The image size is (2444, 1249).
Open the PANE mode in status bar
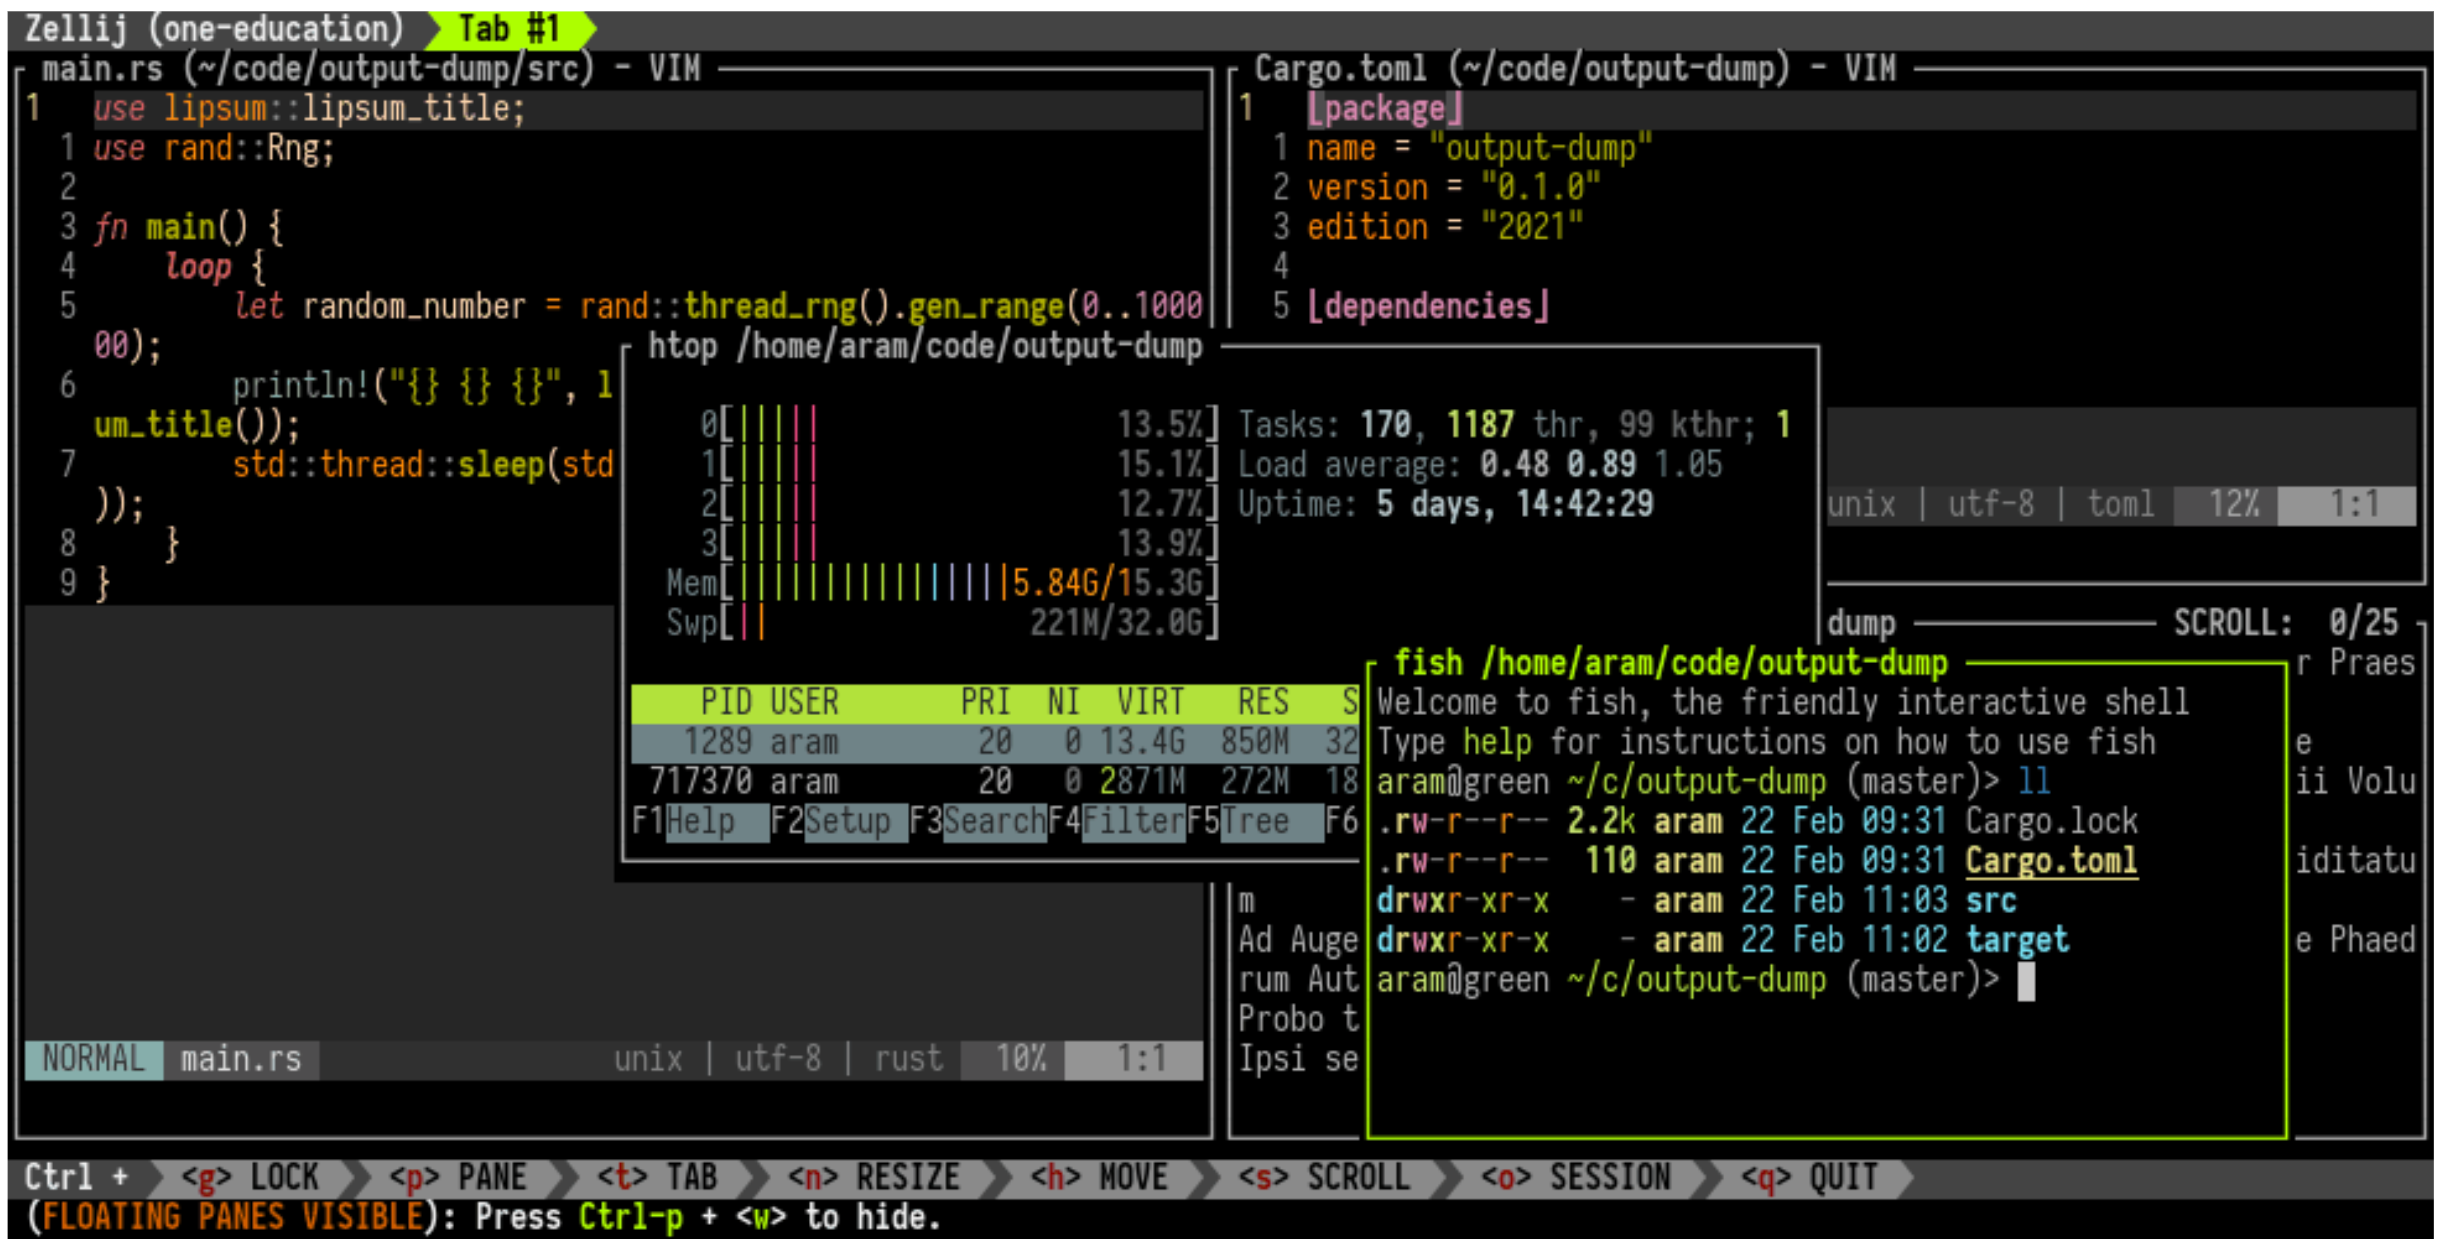coord(458,1178)
